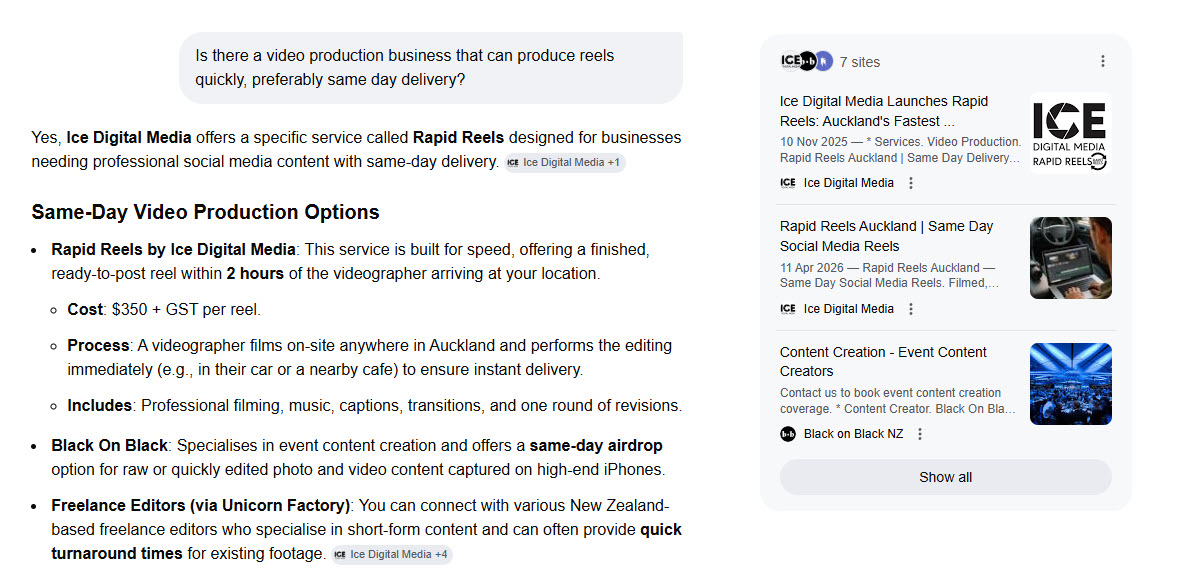The width and height of the screenshot is (1202, 587).
Task: Click the Rapid Reels Auckland Same Day headline
Action: pyautogui.click(x=885, y=237)
